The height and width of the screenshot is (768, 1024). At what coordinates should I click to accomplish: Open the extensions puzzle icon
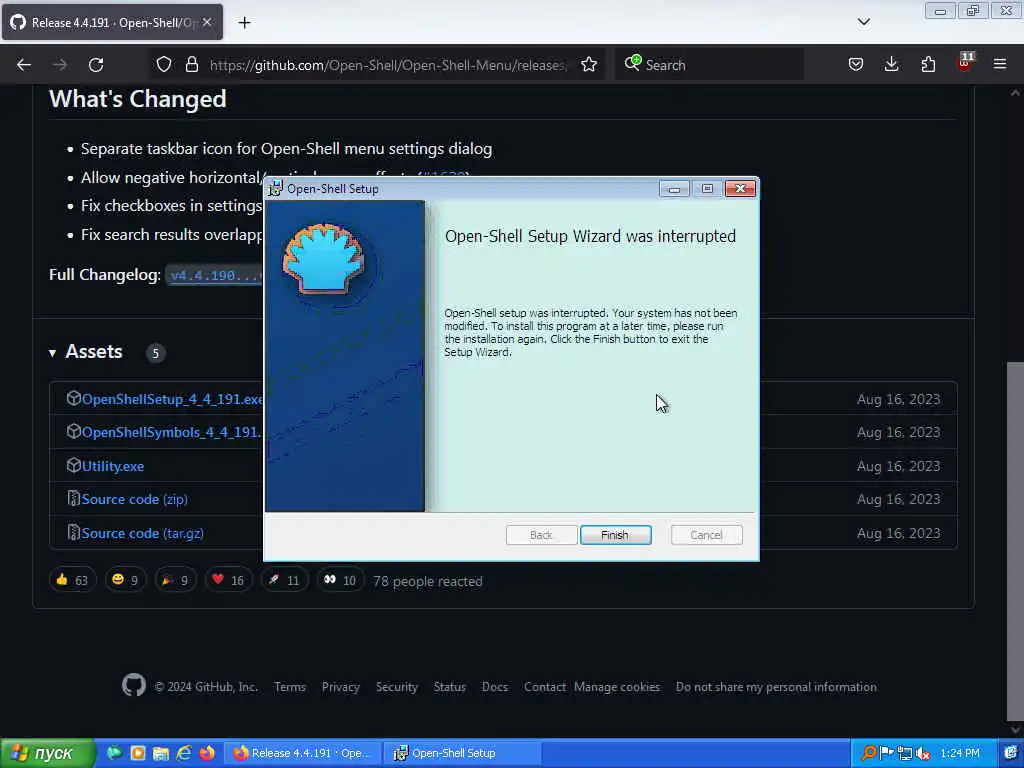[x=928, y=64]
